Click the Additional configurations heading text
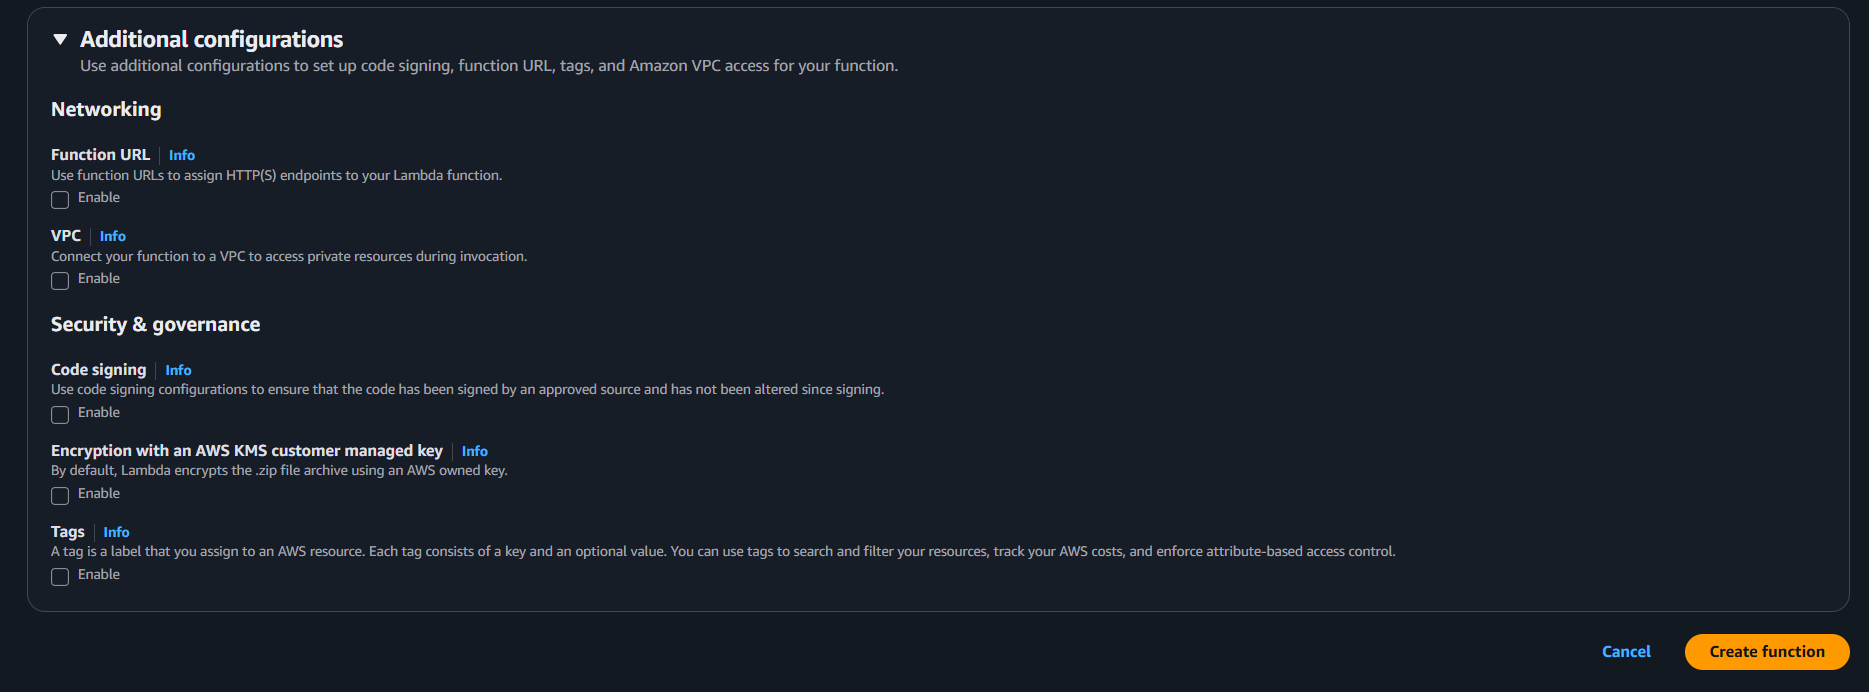Image resolution: width=1869 pixels, height=692 pixels. (x=212, y=40)
